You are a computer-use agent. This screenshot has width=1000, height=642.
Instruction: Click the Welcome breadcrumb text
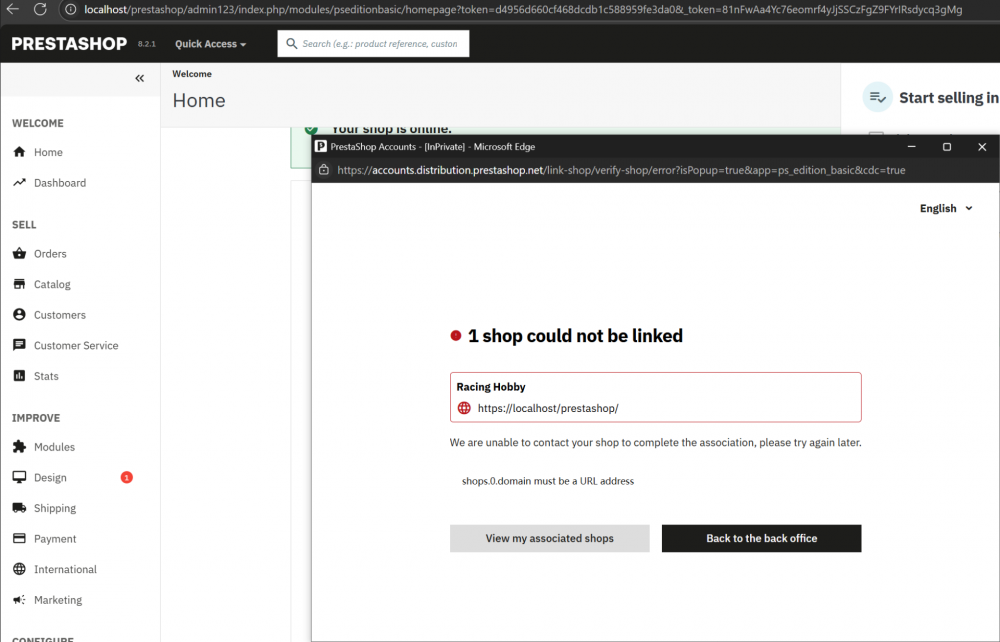pos(192,74)
